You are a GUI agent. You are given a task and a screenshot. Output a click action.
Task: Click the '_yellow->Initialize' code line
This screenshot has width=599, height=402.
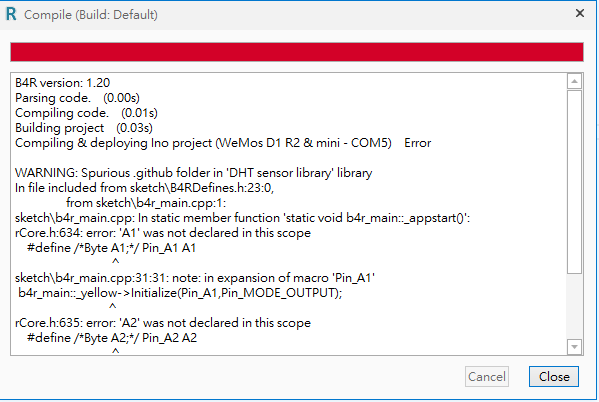pyautogui.click(x=180, y=293)
